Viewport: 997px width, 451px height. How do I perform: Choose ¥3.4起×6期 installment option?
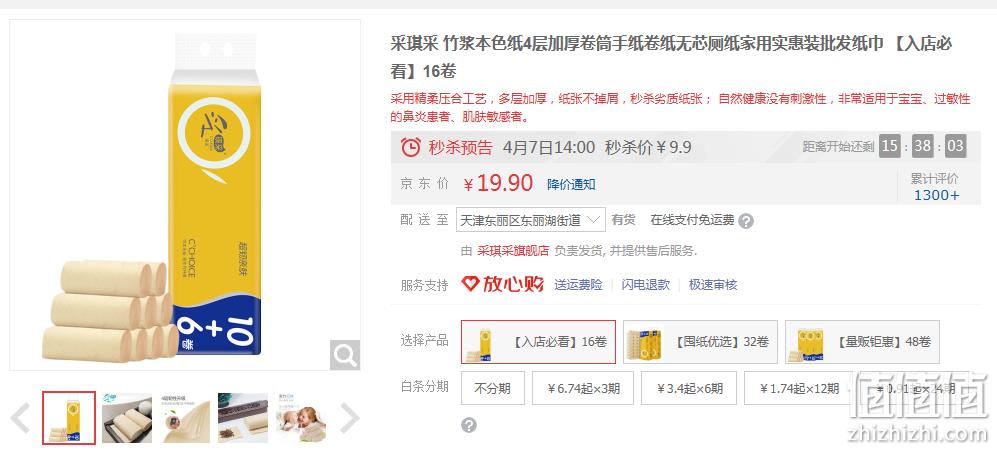click(689, 388)
